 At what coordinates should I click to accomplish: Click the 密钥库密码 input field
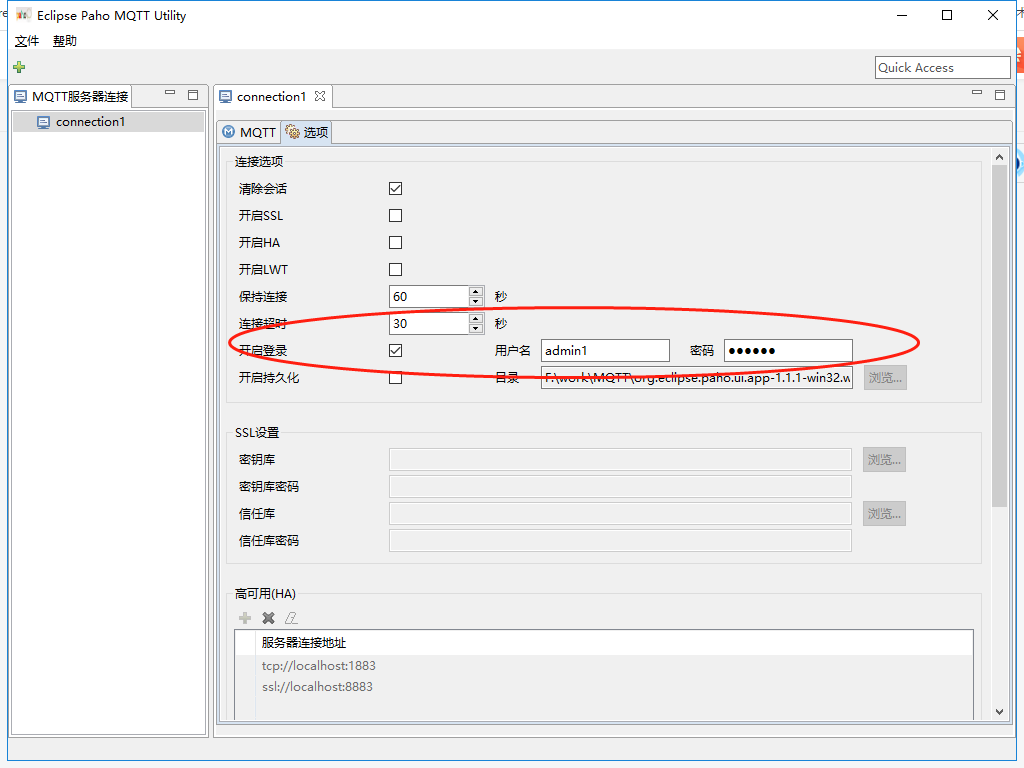point(620,487)
